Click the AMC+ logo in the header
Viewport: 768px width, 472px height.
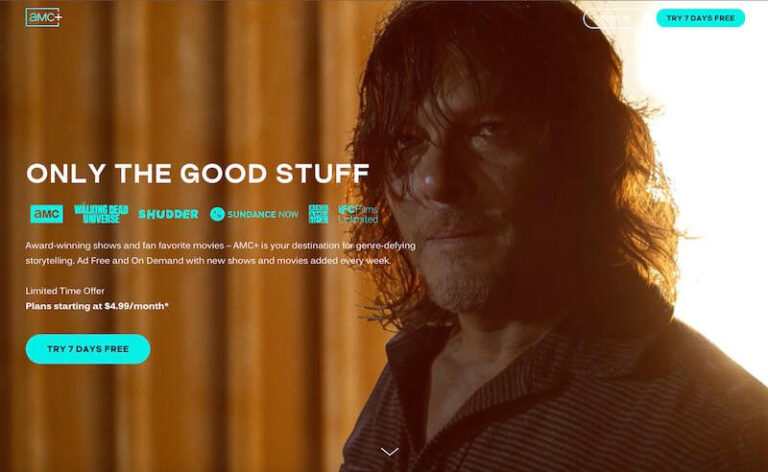(44, 18)
